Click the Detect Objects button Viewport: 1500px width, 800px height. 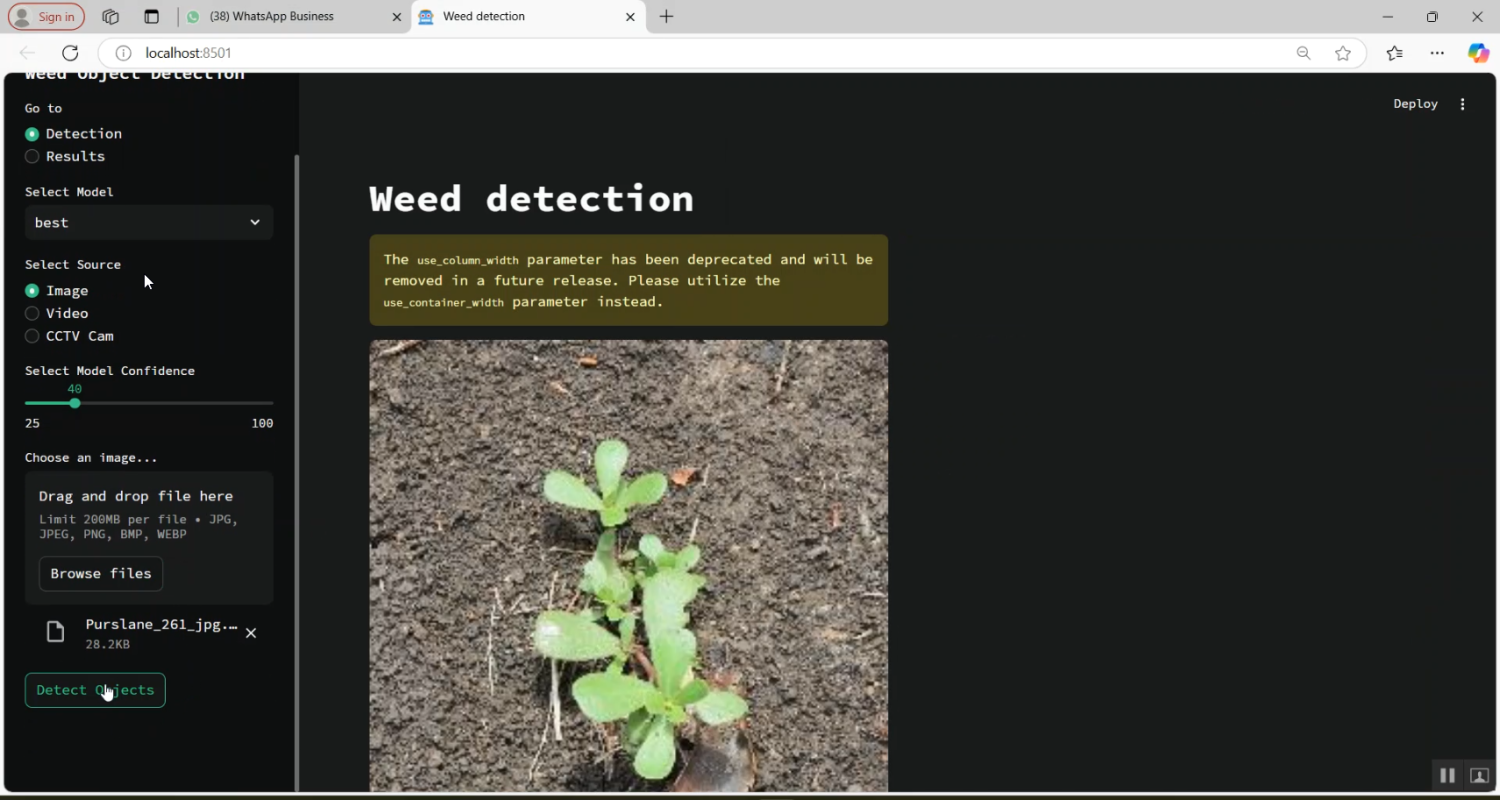click(95, 690)
